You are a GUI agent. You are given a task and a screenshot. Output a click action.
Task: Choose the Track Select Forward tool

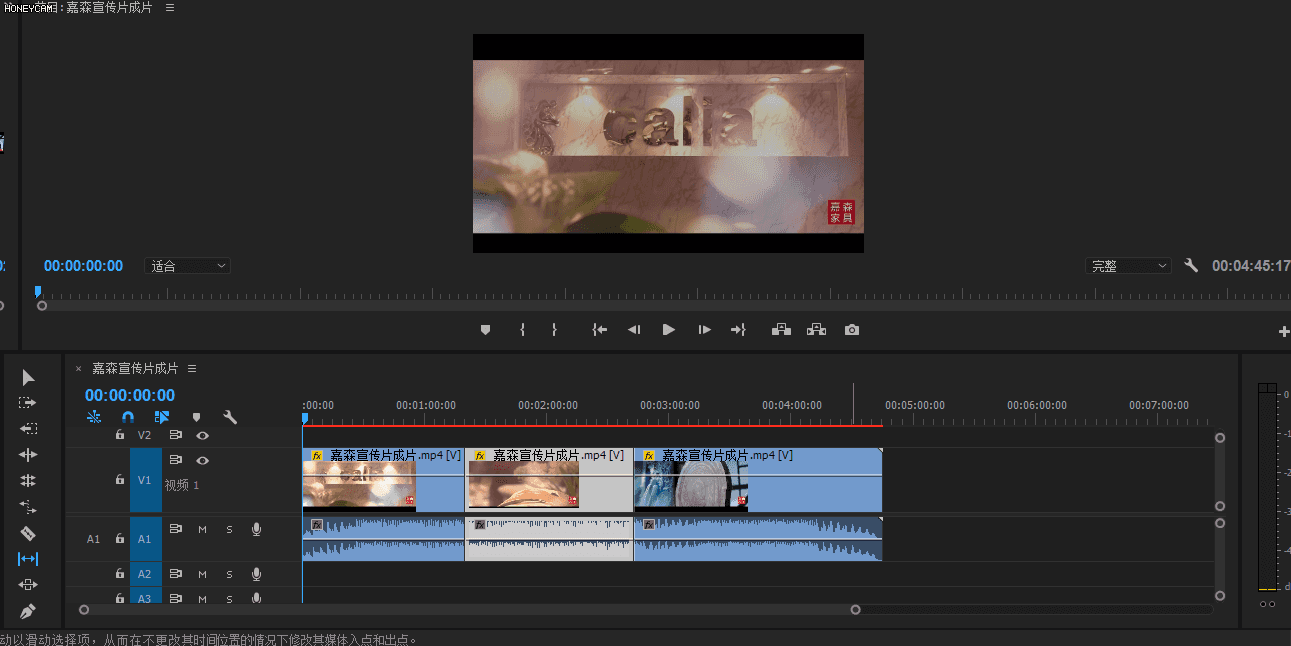[x=28, y=403]
